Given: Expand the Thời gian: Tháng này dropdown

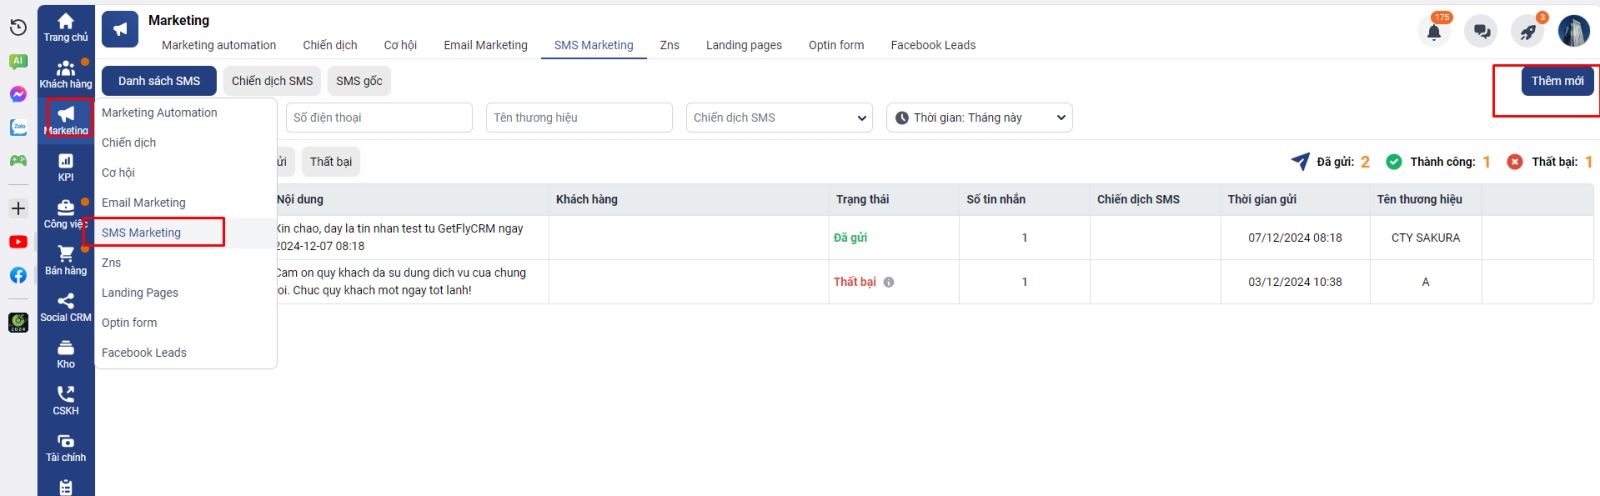Looking at the screenshot, I should point(979,118).
